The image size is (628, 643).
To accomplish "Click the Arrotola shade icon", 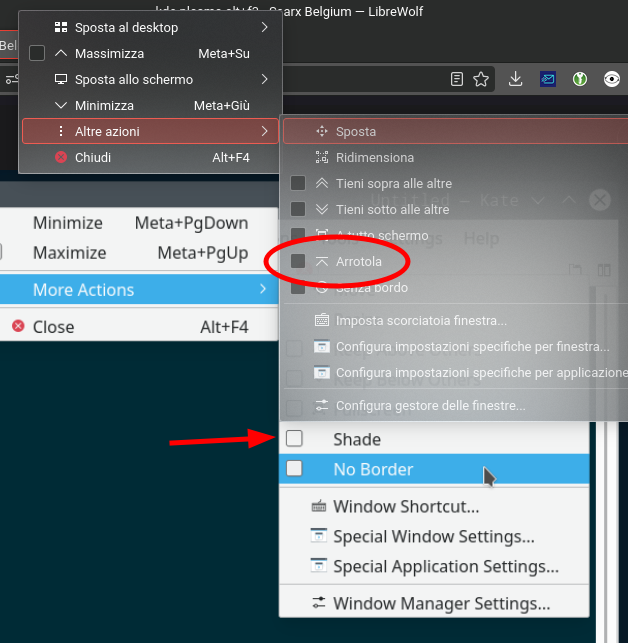I will 322,261.
